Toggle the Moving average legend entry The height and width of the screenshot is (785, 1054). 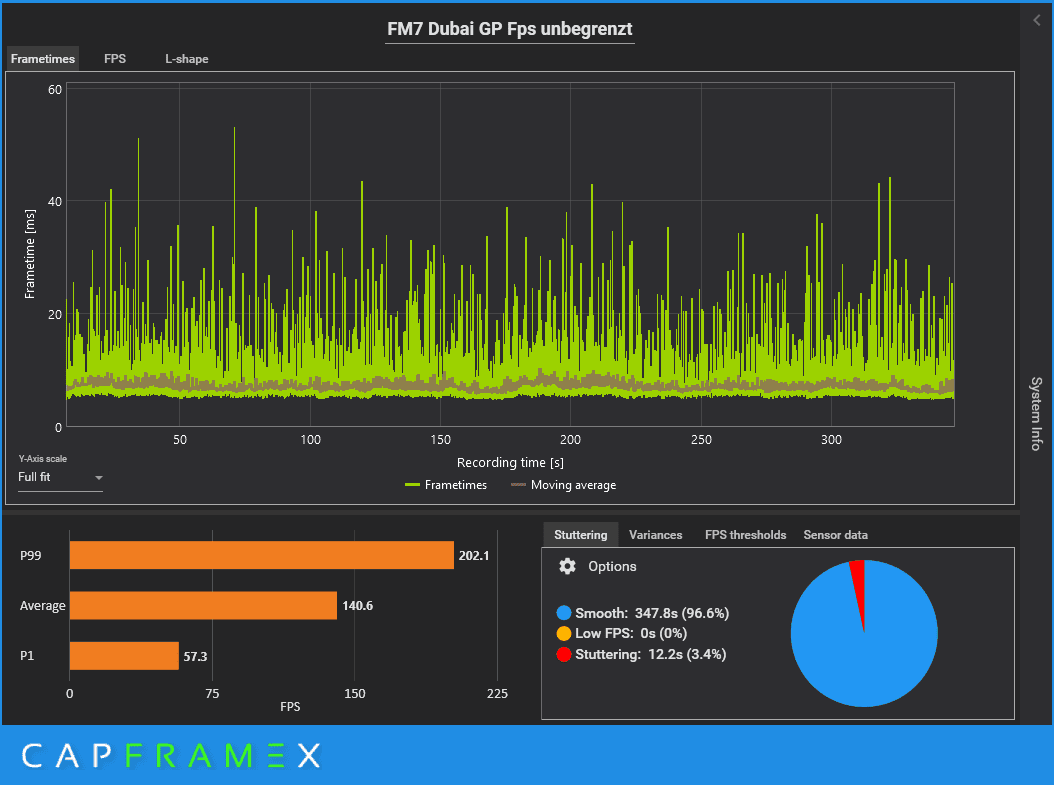coord(563,485)
